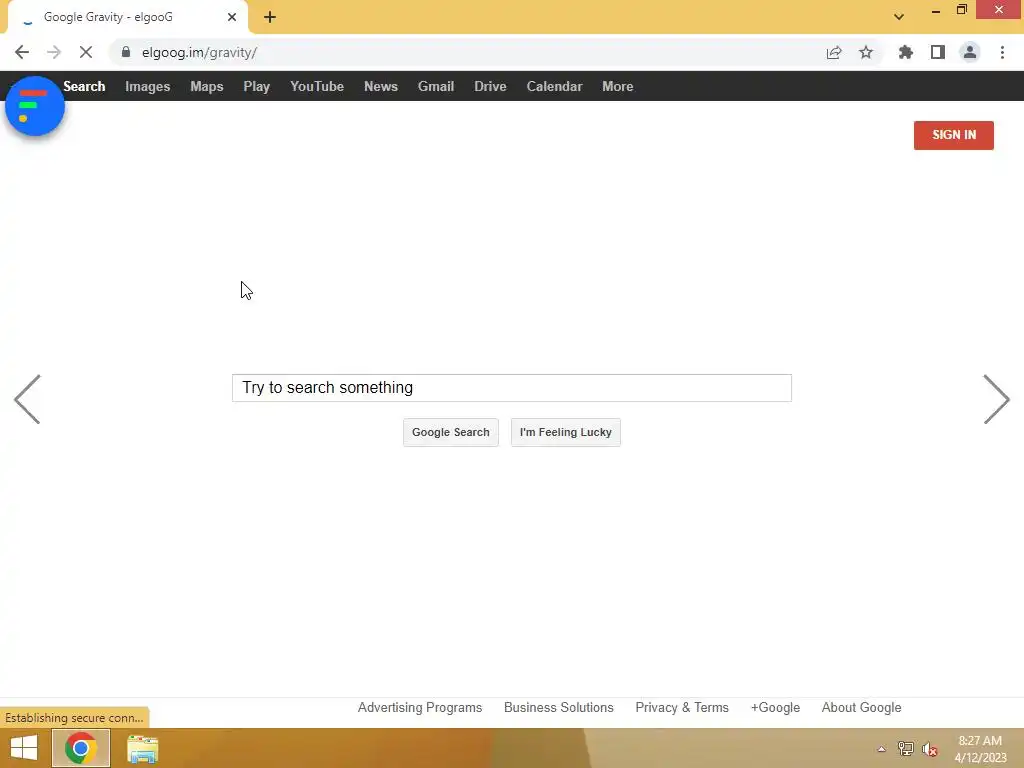This screenshot has height=768, width=1024.
Task: Click the blue elgooG round menu icon
Action: 35,106
